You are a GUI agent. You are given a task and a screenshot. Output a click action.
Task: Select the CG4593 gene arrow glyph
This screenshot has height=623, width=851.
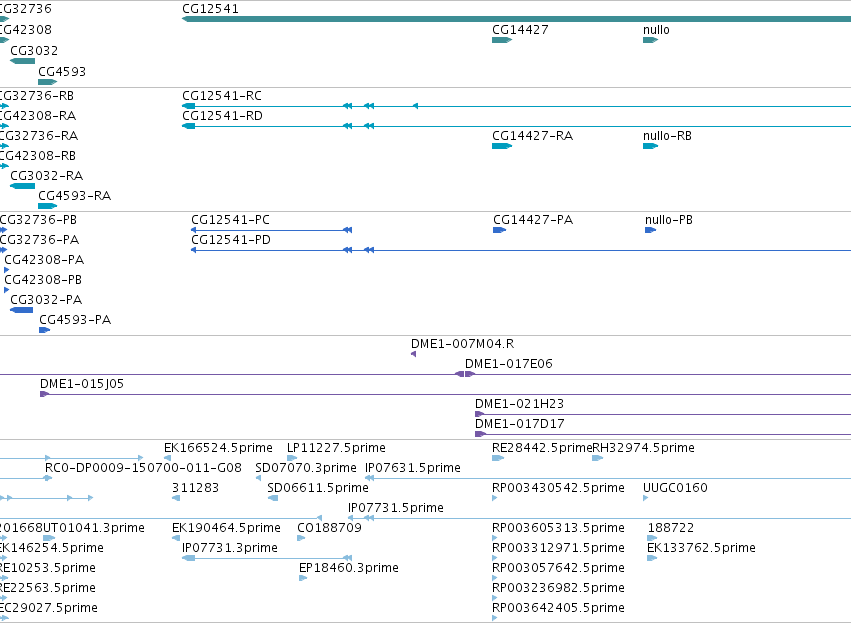[x=47, y=82]
